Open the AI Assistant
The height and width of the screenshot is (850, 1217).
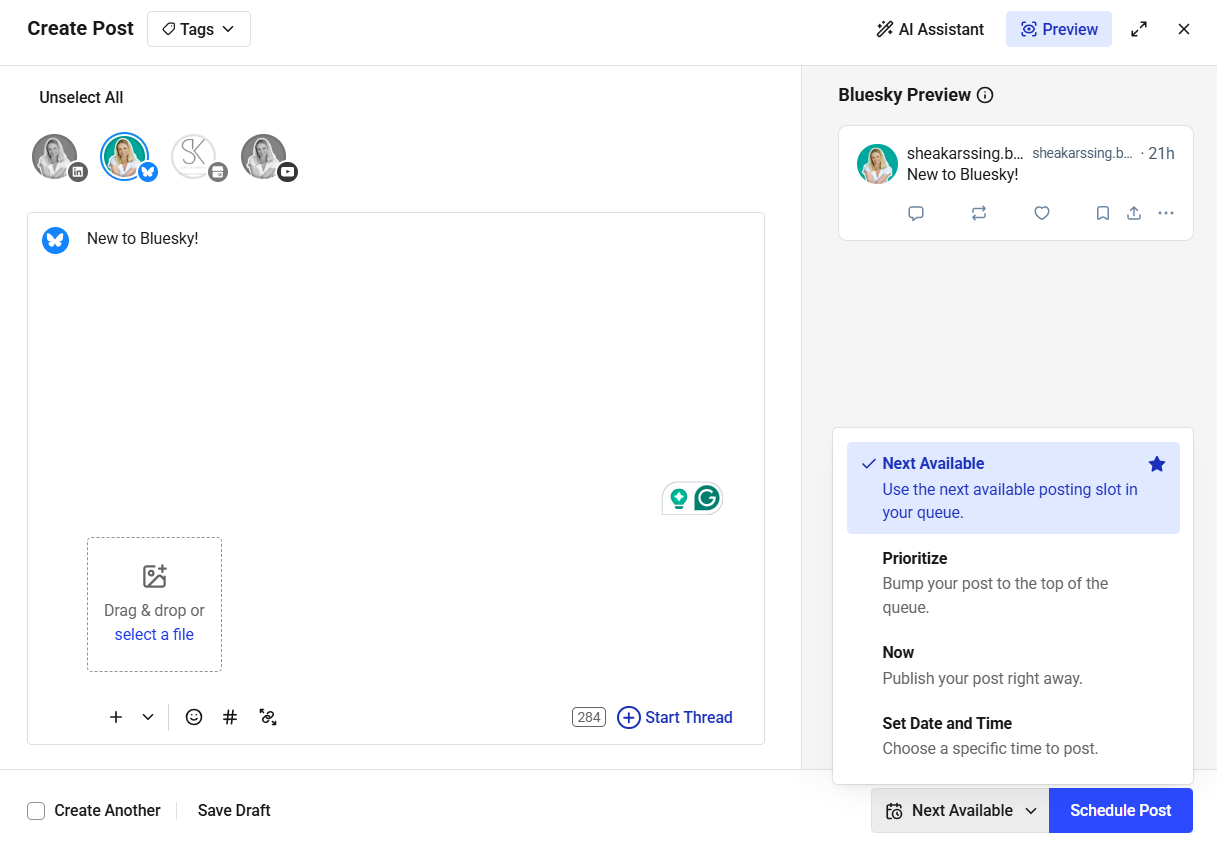tap(929, 29)
